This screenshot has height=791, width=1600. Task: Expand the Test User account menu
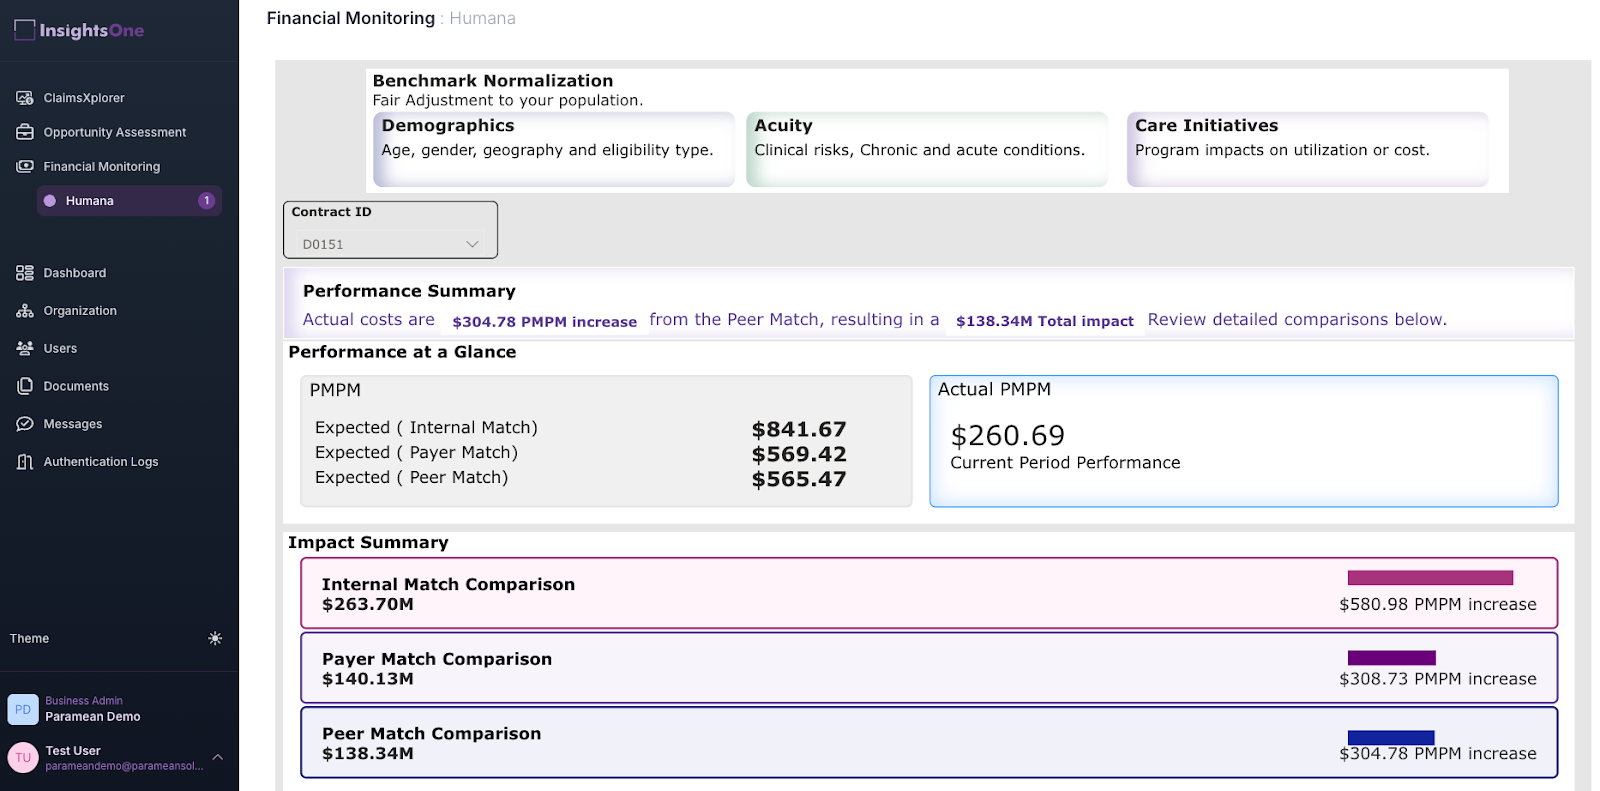coord(217,757)
